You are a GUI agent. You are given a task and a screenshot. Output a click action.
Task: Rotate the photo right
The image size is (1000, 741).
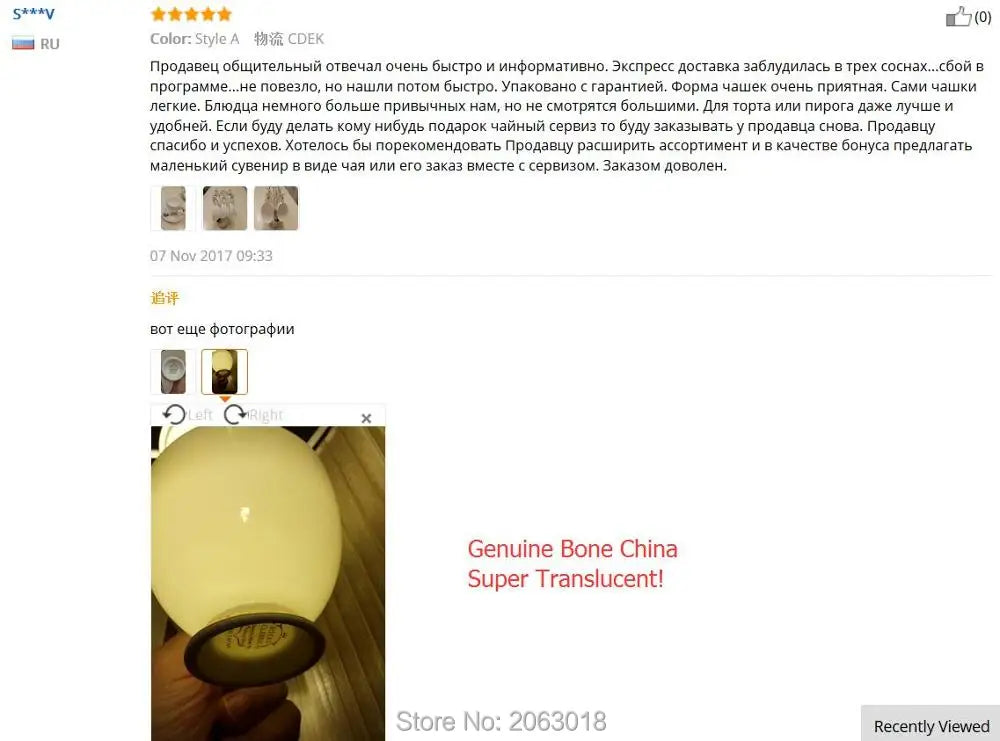click(x=235, y=415)
